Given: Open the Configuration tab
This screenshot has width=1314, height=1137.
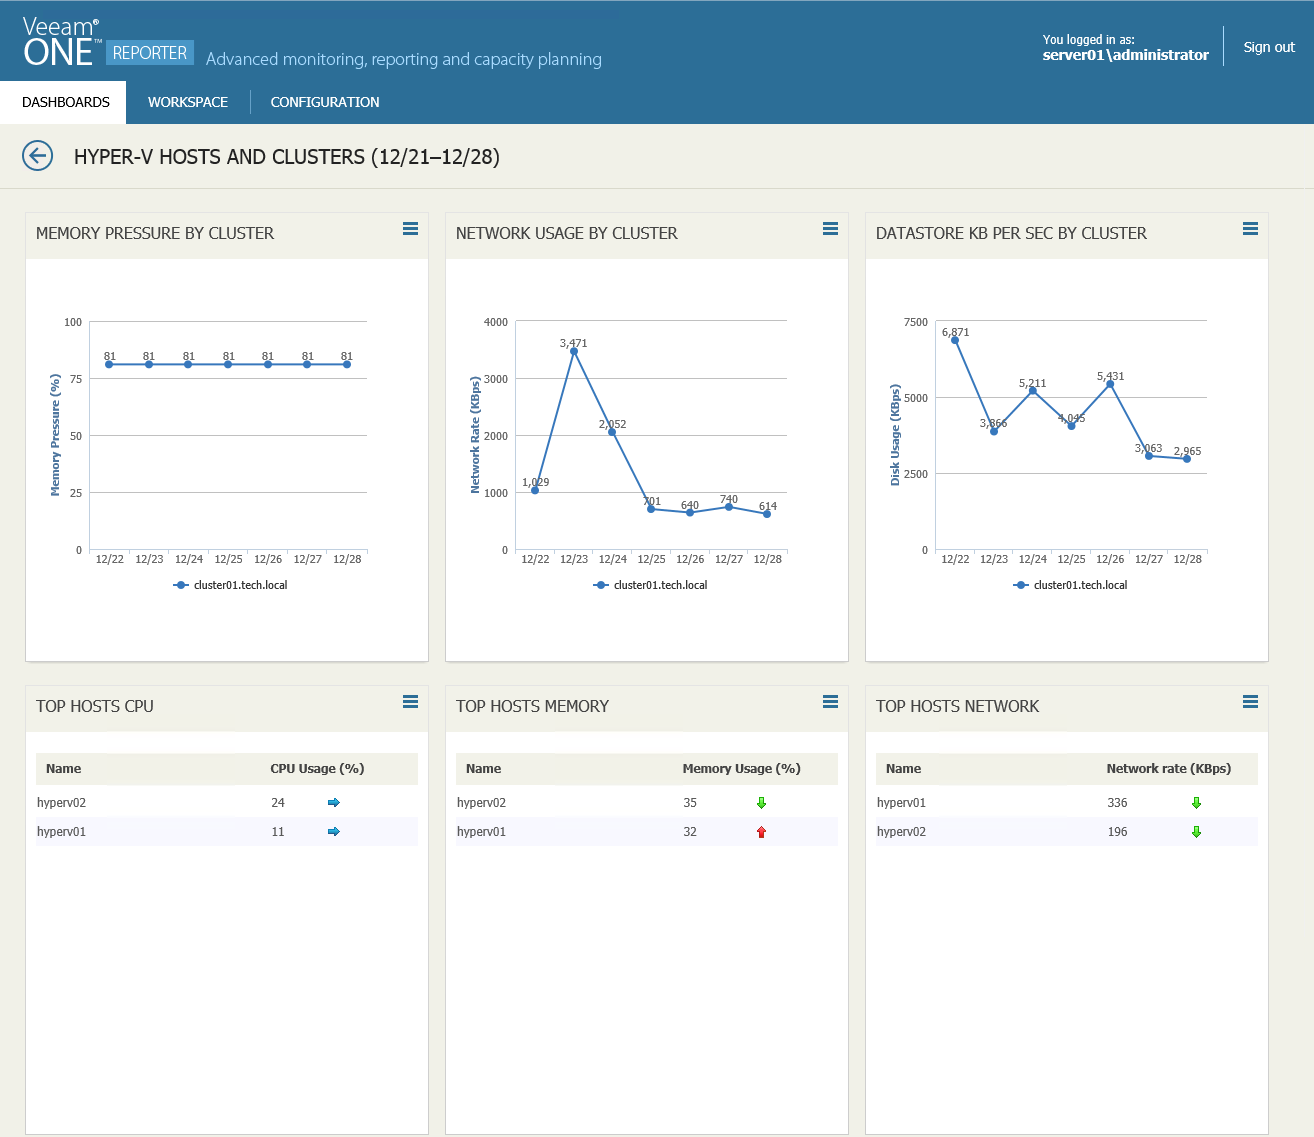Looking at the screenshot, I should (x=325, y=102).
